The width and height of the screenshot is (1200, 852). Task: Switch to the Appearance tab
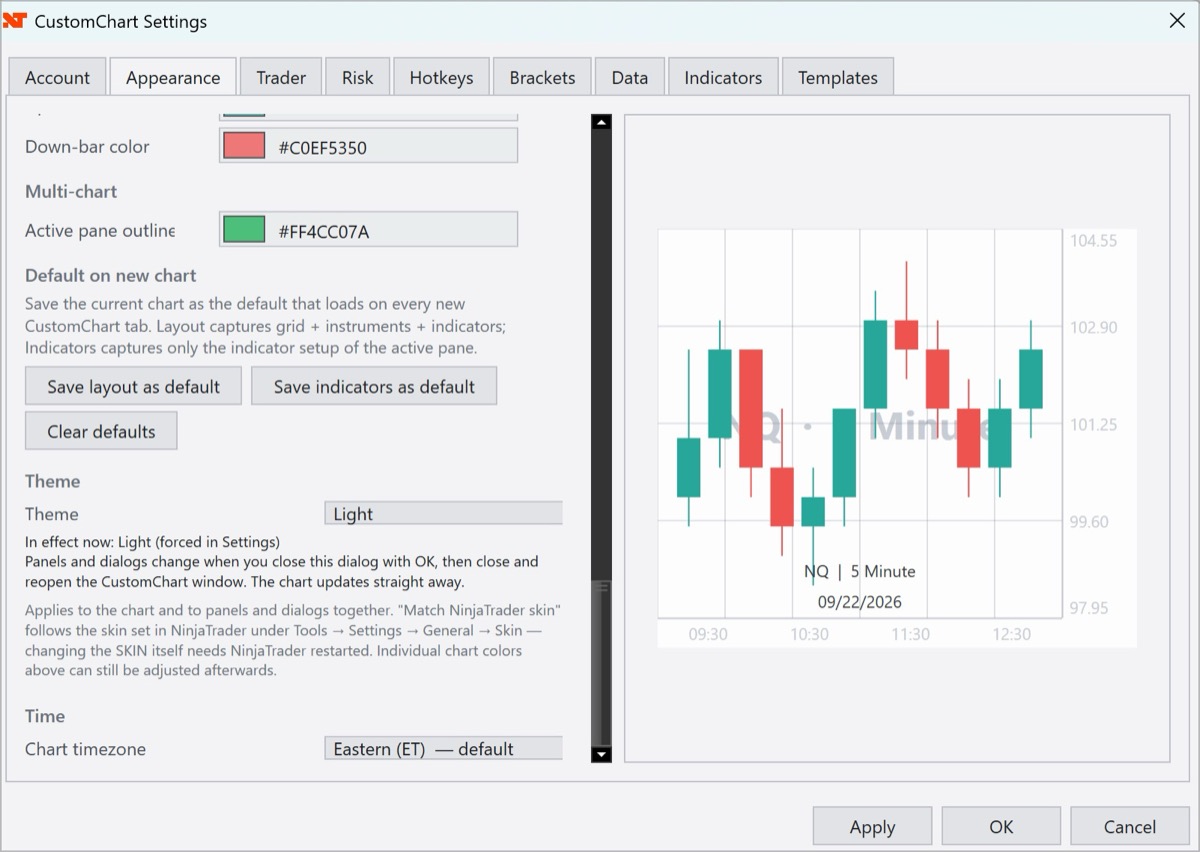pyautogui.click(x=173, y=78)
